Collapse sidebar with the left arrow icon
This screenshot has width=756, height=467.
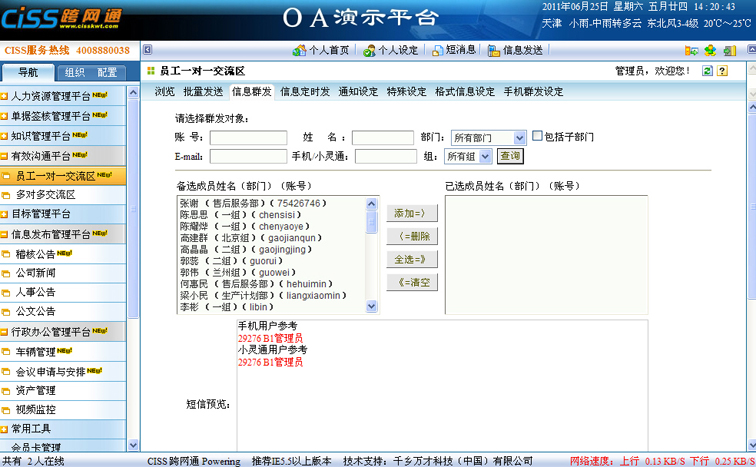(147, 50)
